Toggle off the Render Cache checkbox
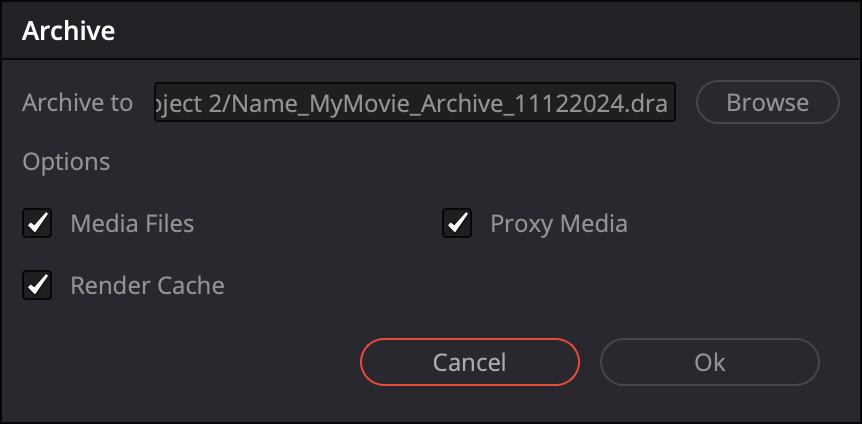This screenshot has width=862, height=424. 37,286
